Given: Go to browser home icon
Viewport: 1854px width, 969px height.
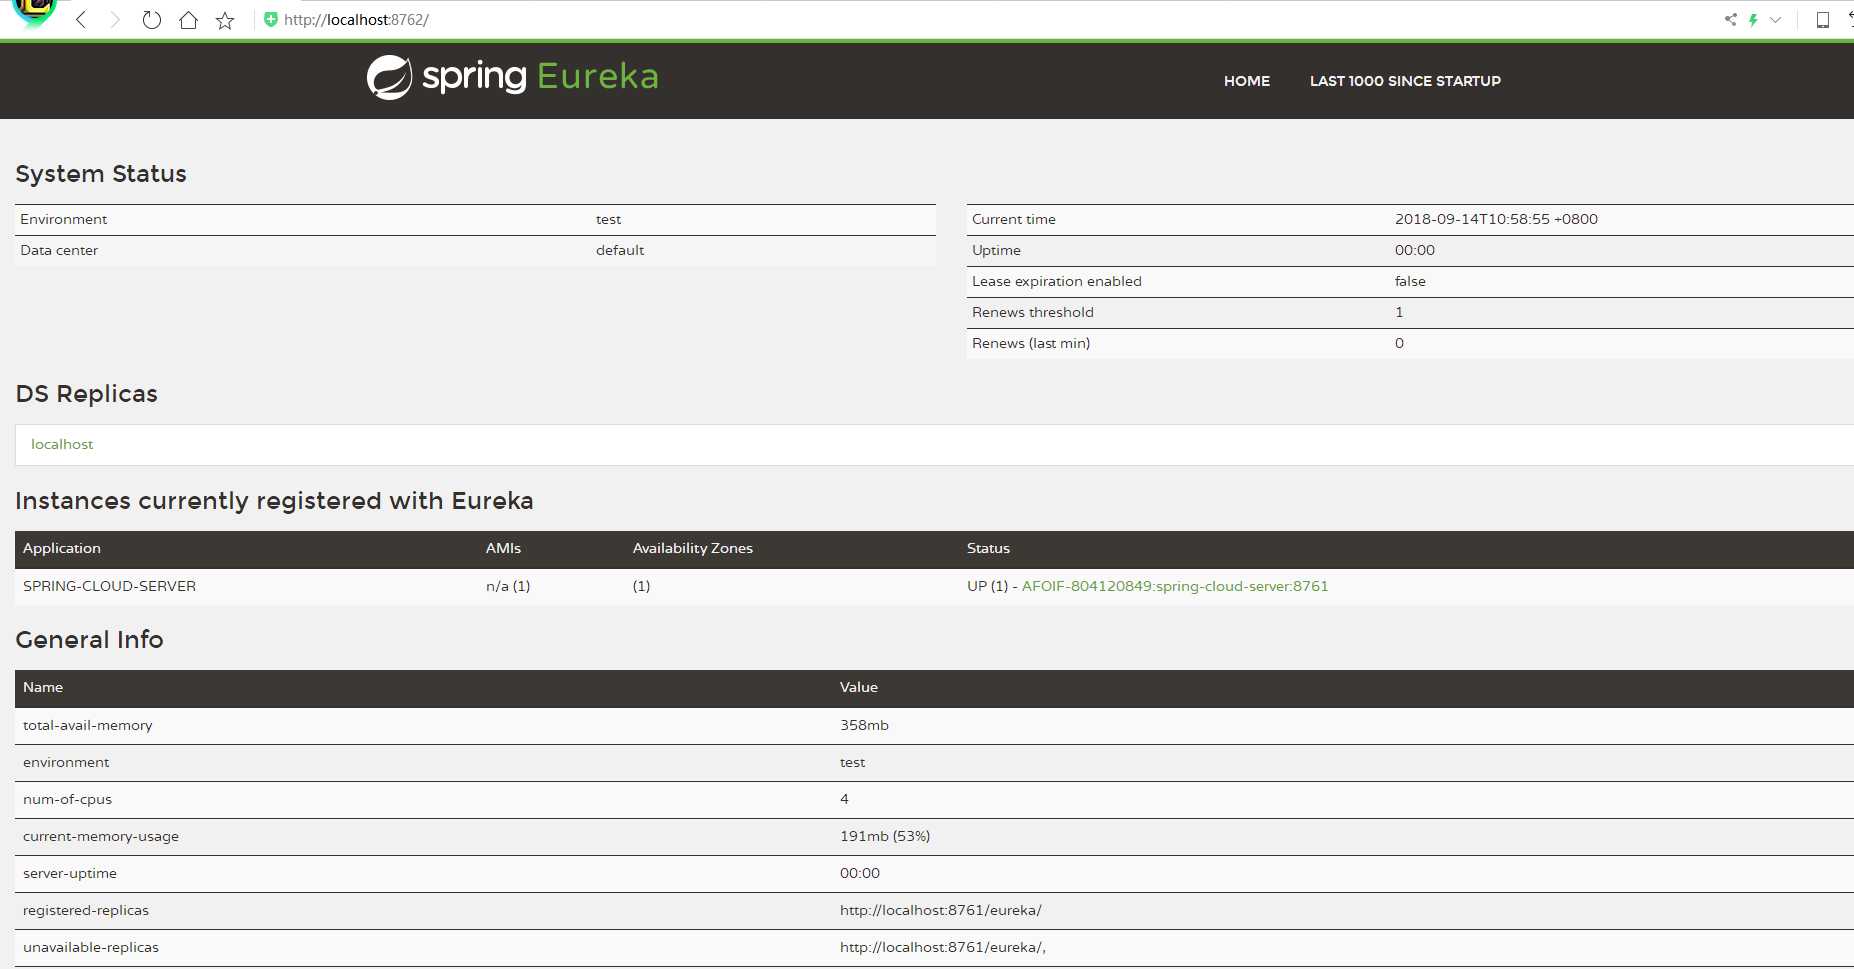Looking at the screenshot, I should tap(188, 20).
